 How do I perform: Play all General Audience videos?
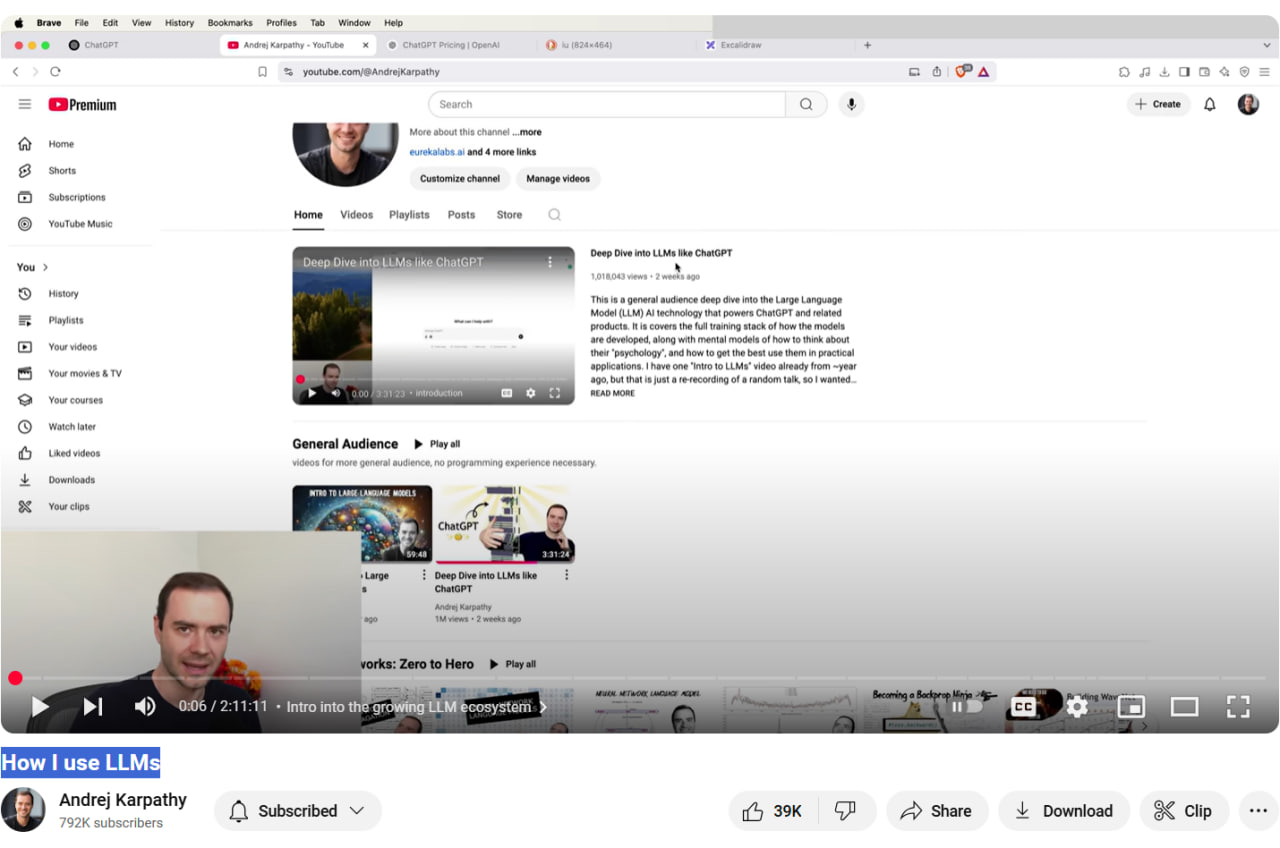pos(437,444)
